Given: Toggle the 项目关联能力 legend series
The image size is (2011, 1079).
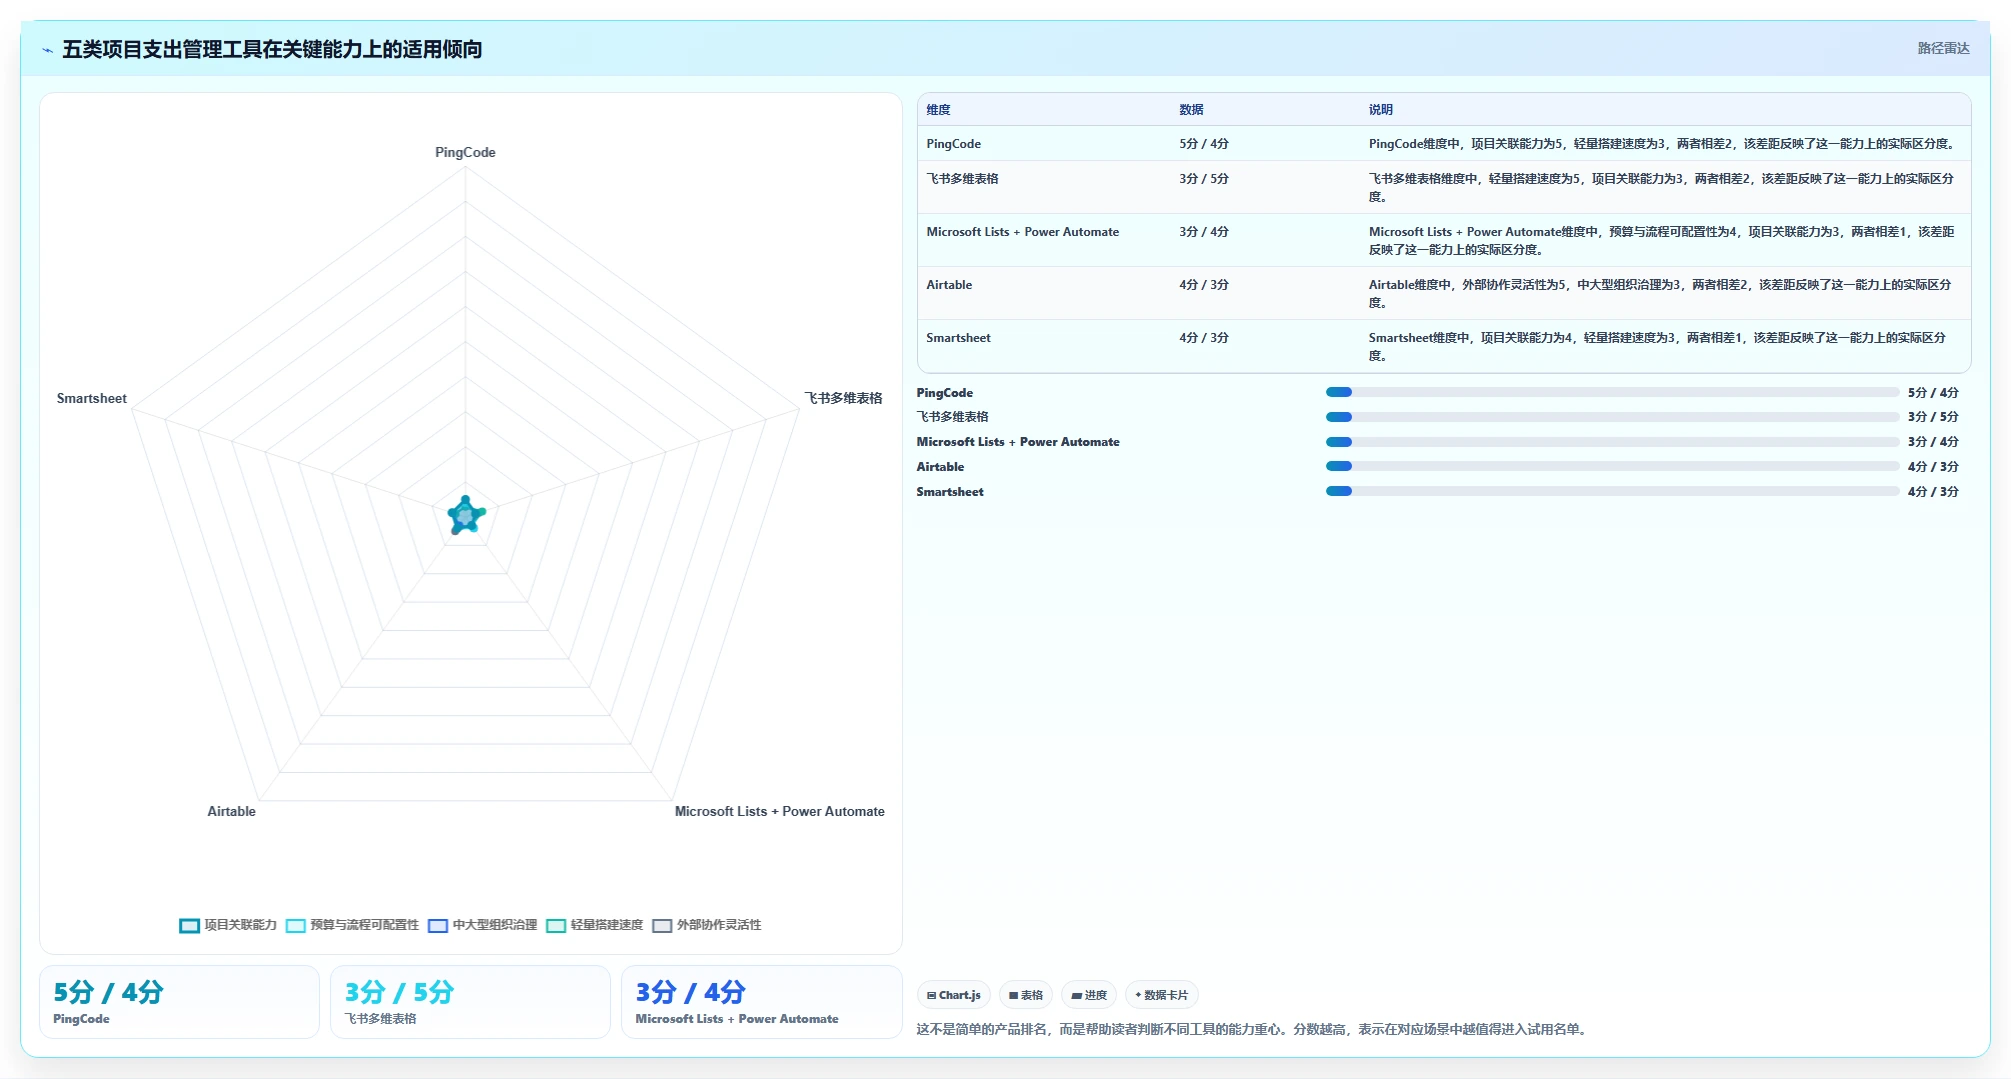Looking at the screenshot, I should click(x=228, y=925).
